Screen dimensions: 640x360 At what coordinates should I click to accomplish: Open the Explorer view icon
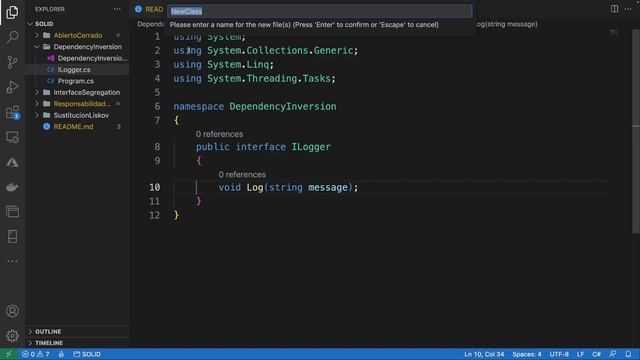[12, 12]
